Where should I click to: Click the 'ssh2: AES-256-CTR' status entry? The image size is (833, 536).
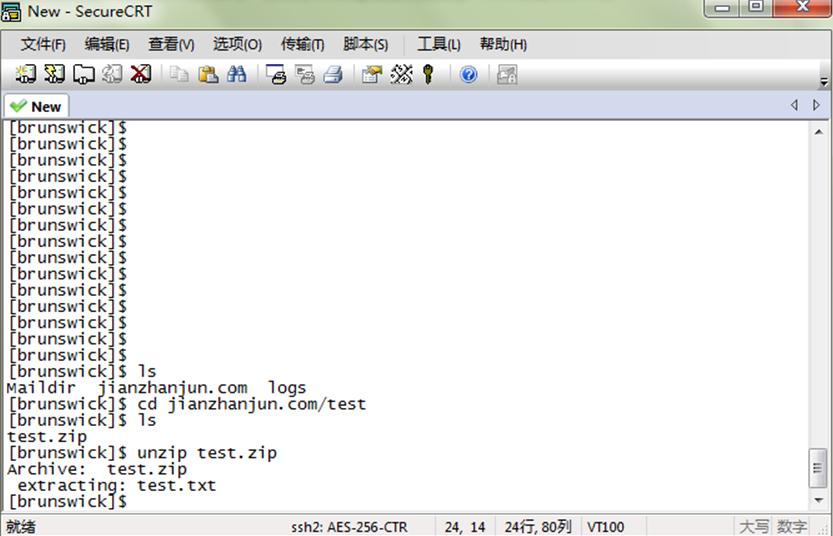coord(349,527)
